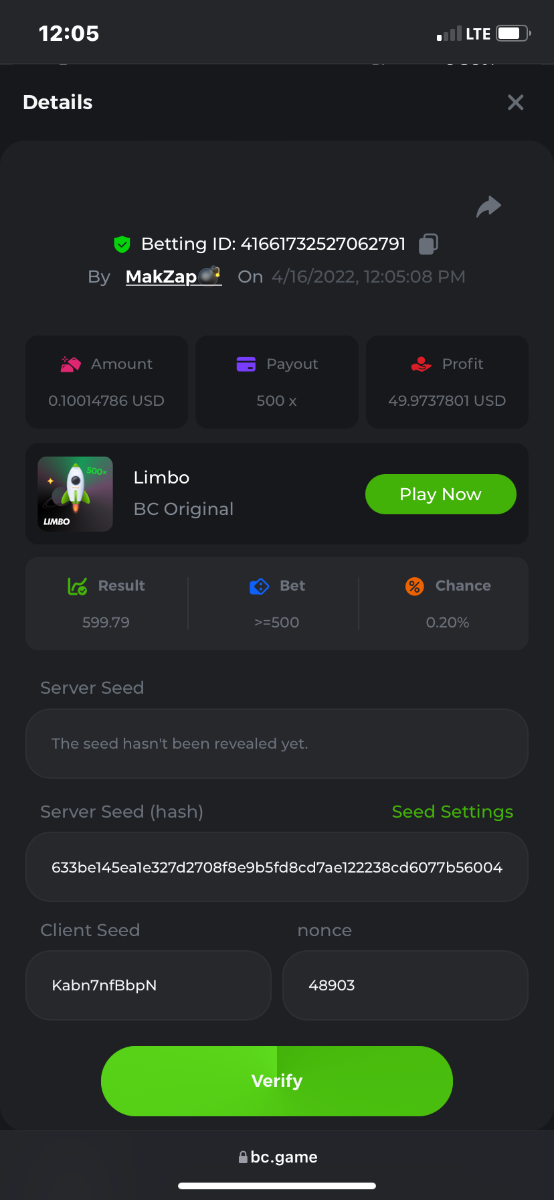554x1200 pixels.
Task: Click the unrevealed Server Seed field
Action: (277, 744)
